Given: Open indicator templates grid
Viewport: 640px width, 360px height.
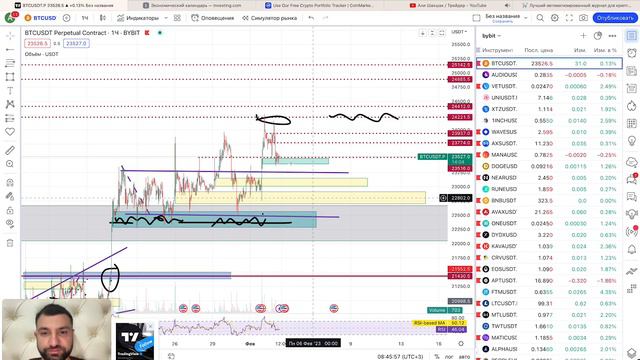Looking at the screenshot, I should click(177, 18).
